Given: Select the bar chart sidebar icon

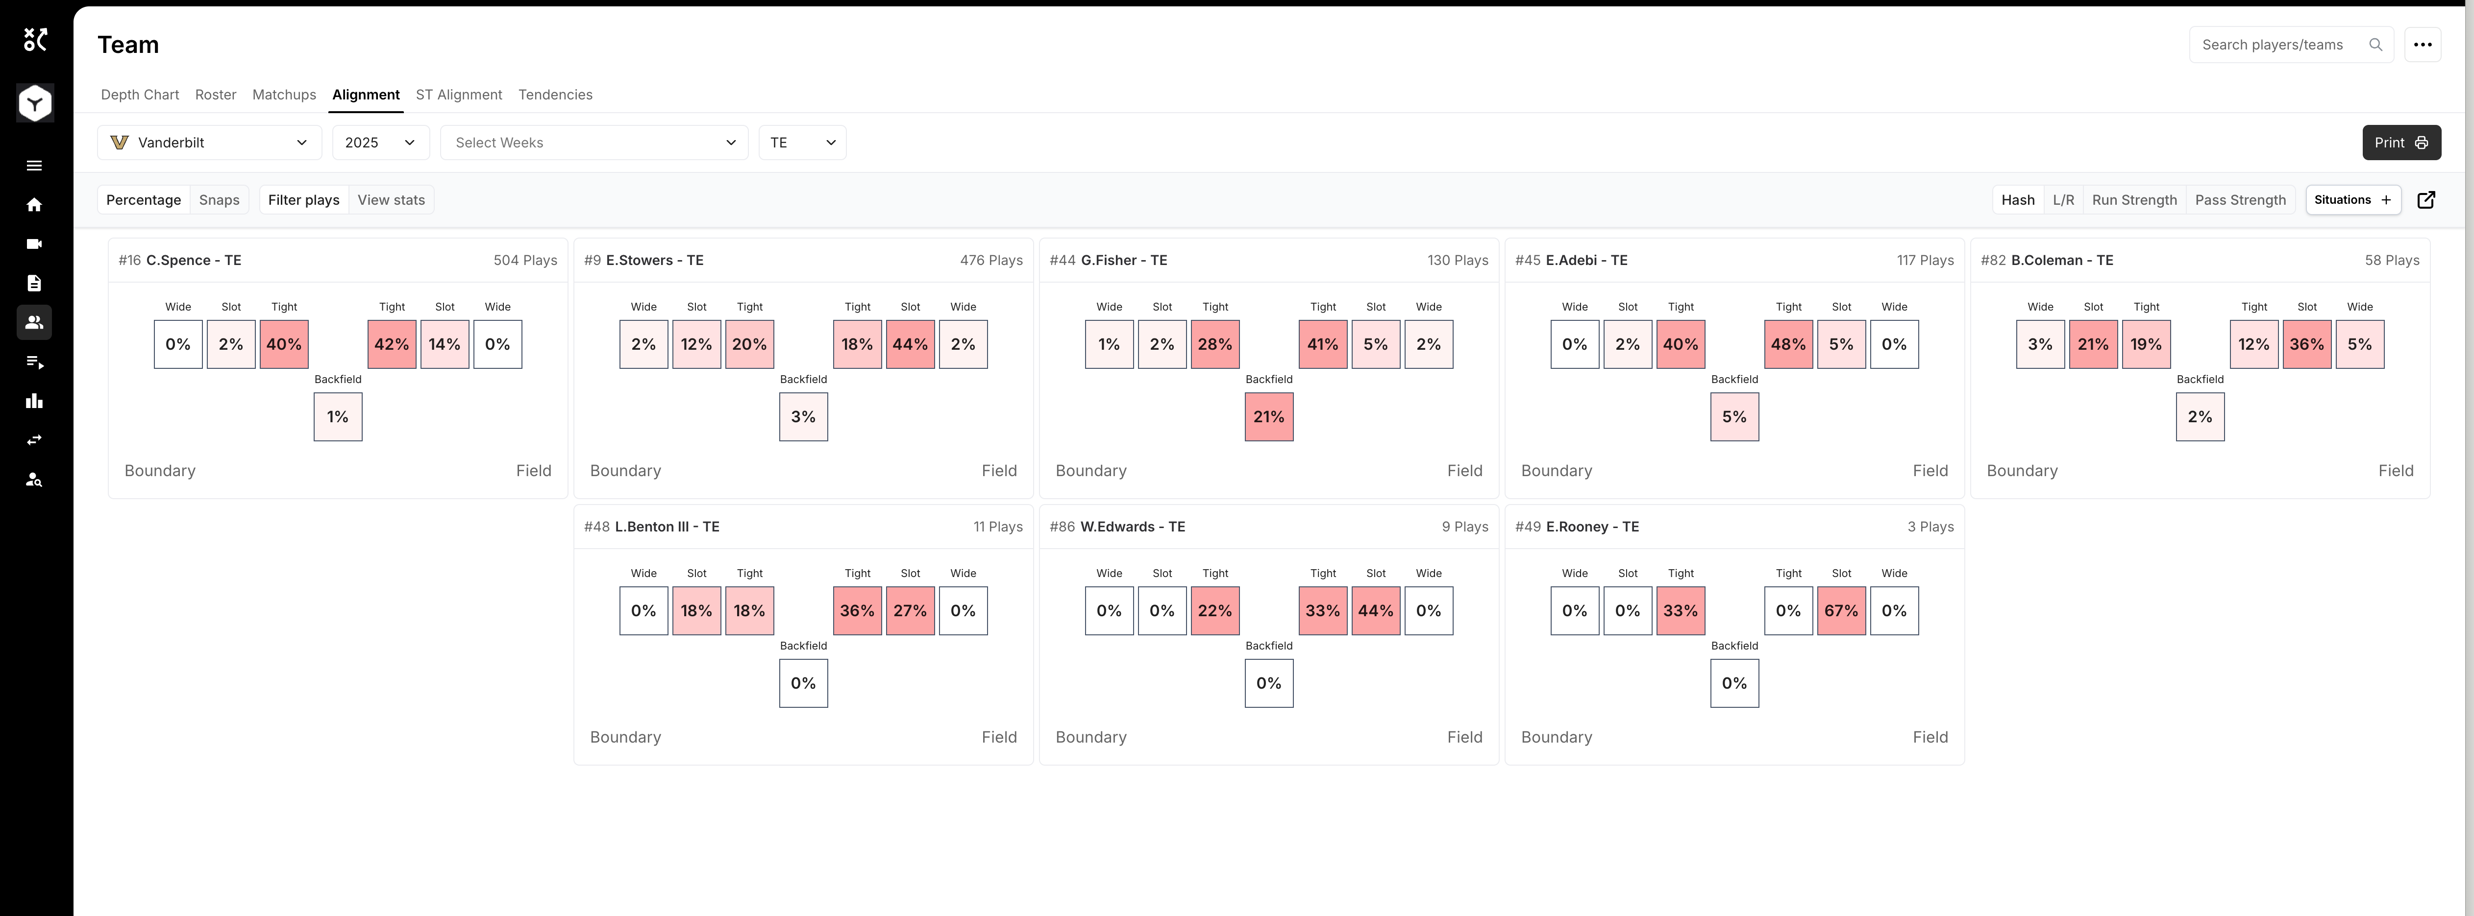Looking at the screenshot, I should point(34,401).
